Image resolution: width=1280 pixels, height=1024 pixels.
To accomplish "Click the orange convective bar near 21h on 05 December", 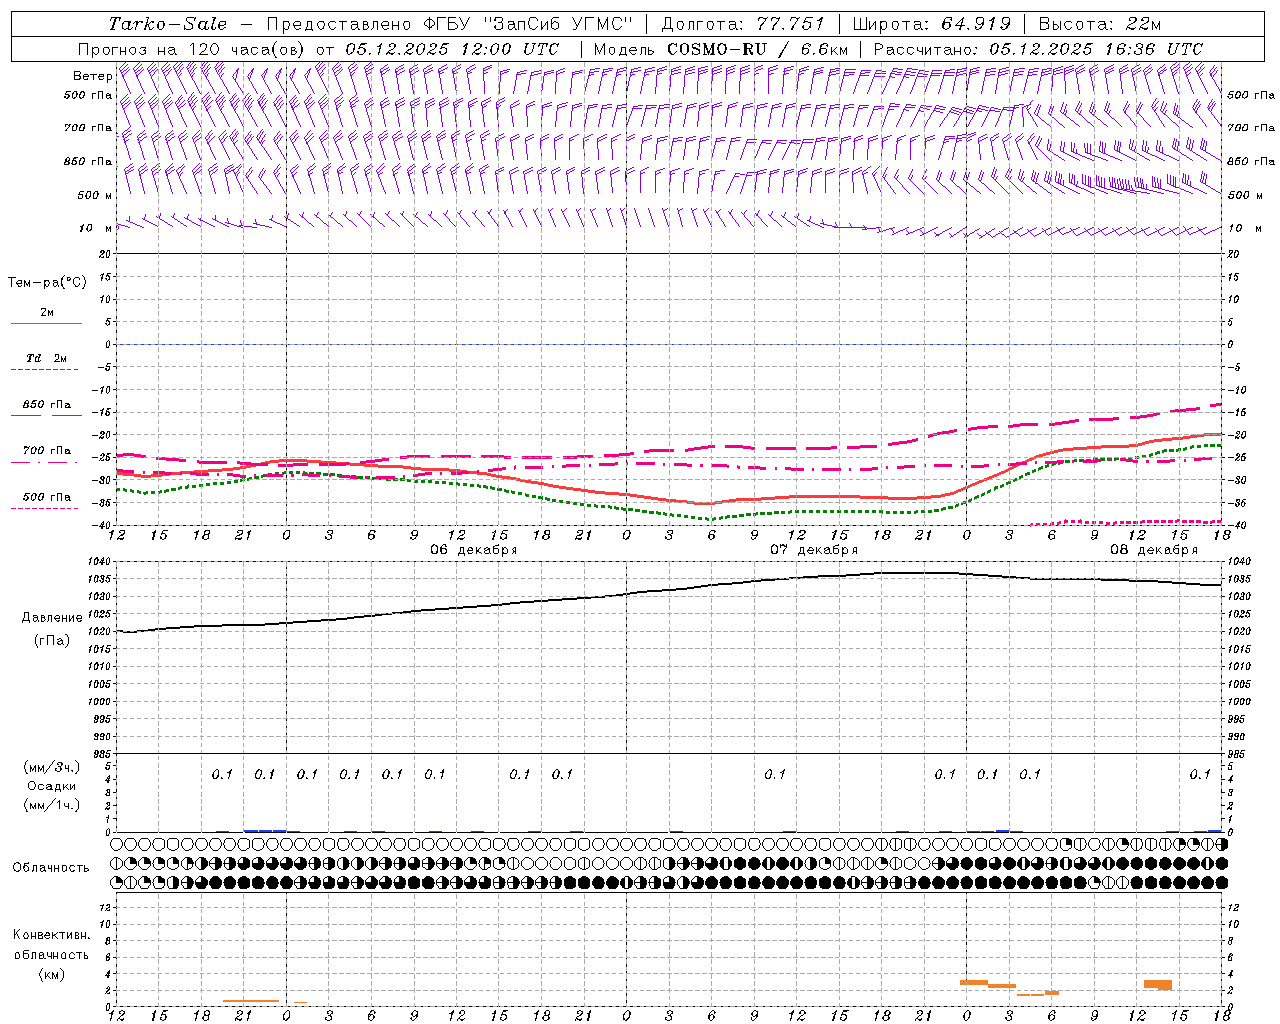I will [251, 1001].
